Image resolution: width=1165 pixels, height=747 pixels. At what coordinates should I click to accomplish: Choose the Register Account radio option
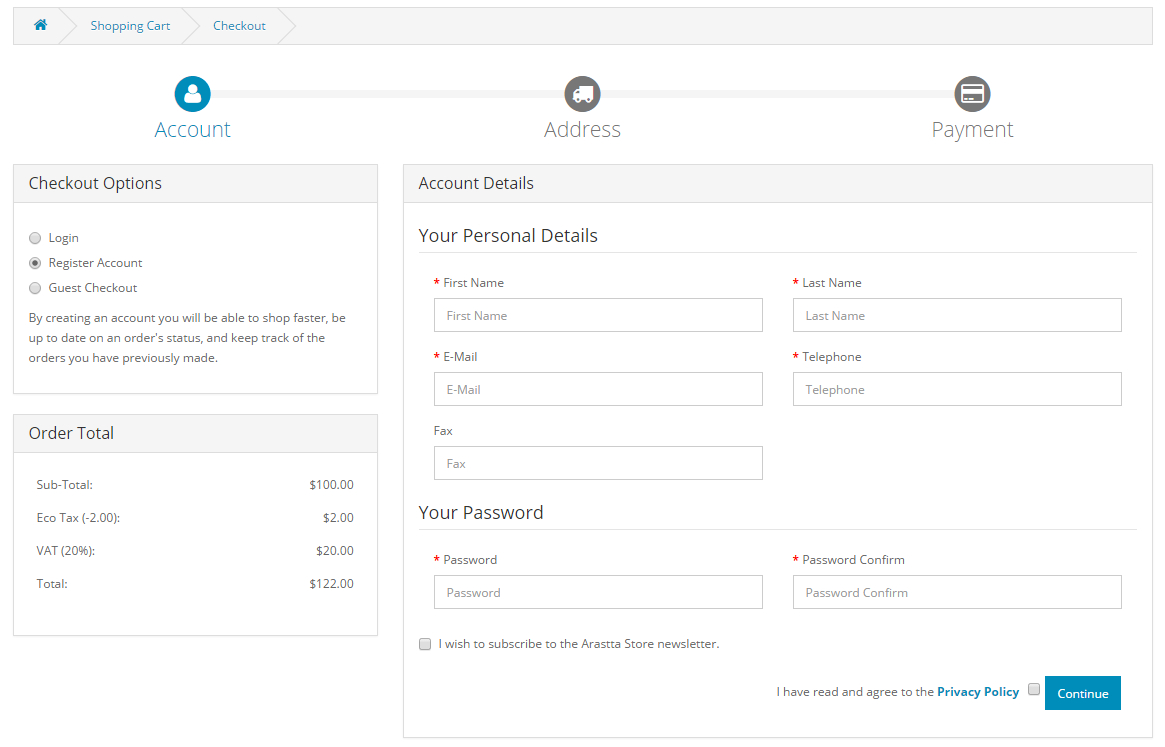coord(35,263)
